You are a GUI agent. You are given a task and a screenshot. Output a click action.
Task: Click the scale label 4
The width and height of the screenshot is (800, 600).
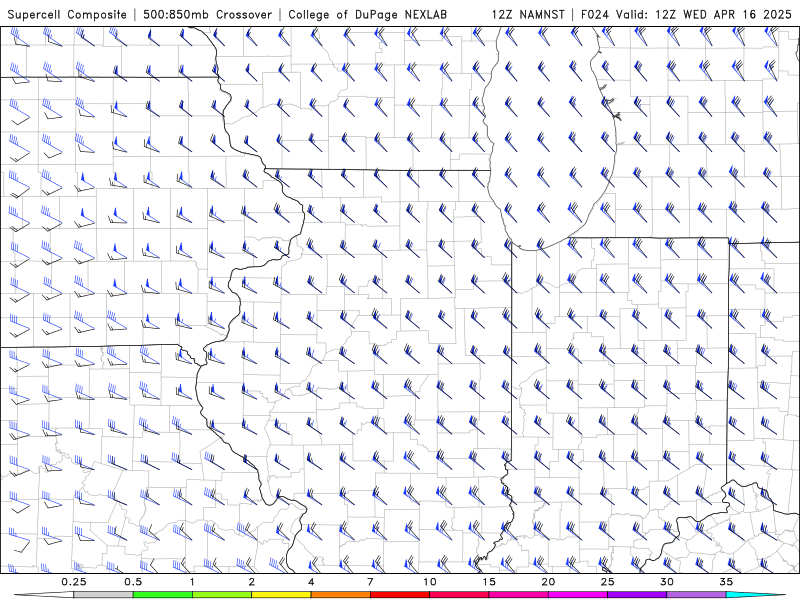click(x=311, y=582)
